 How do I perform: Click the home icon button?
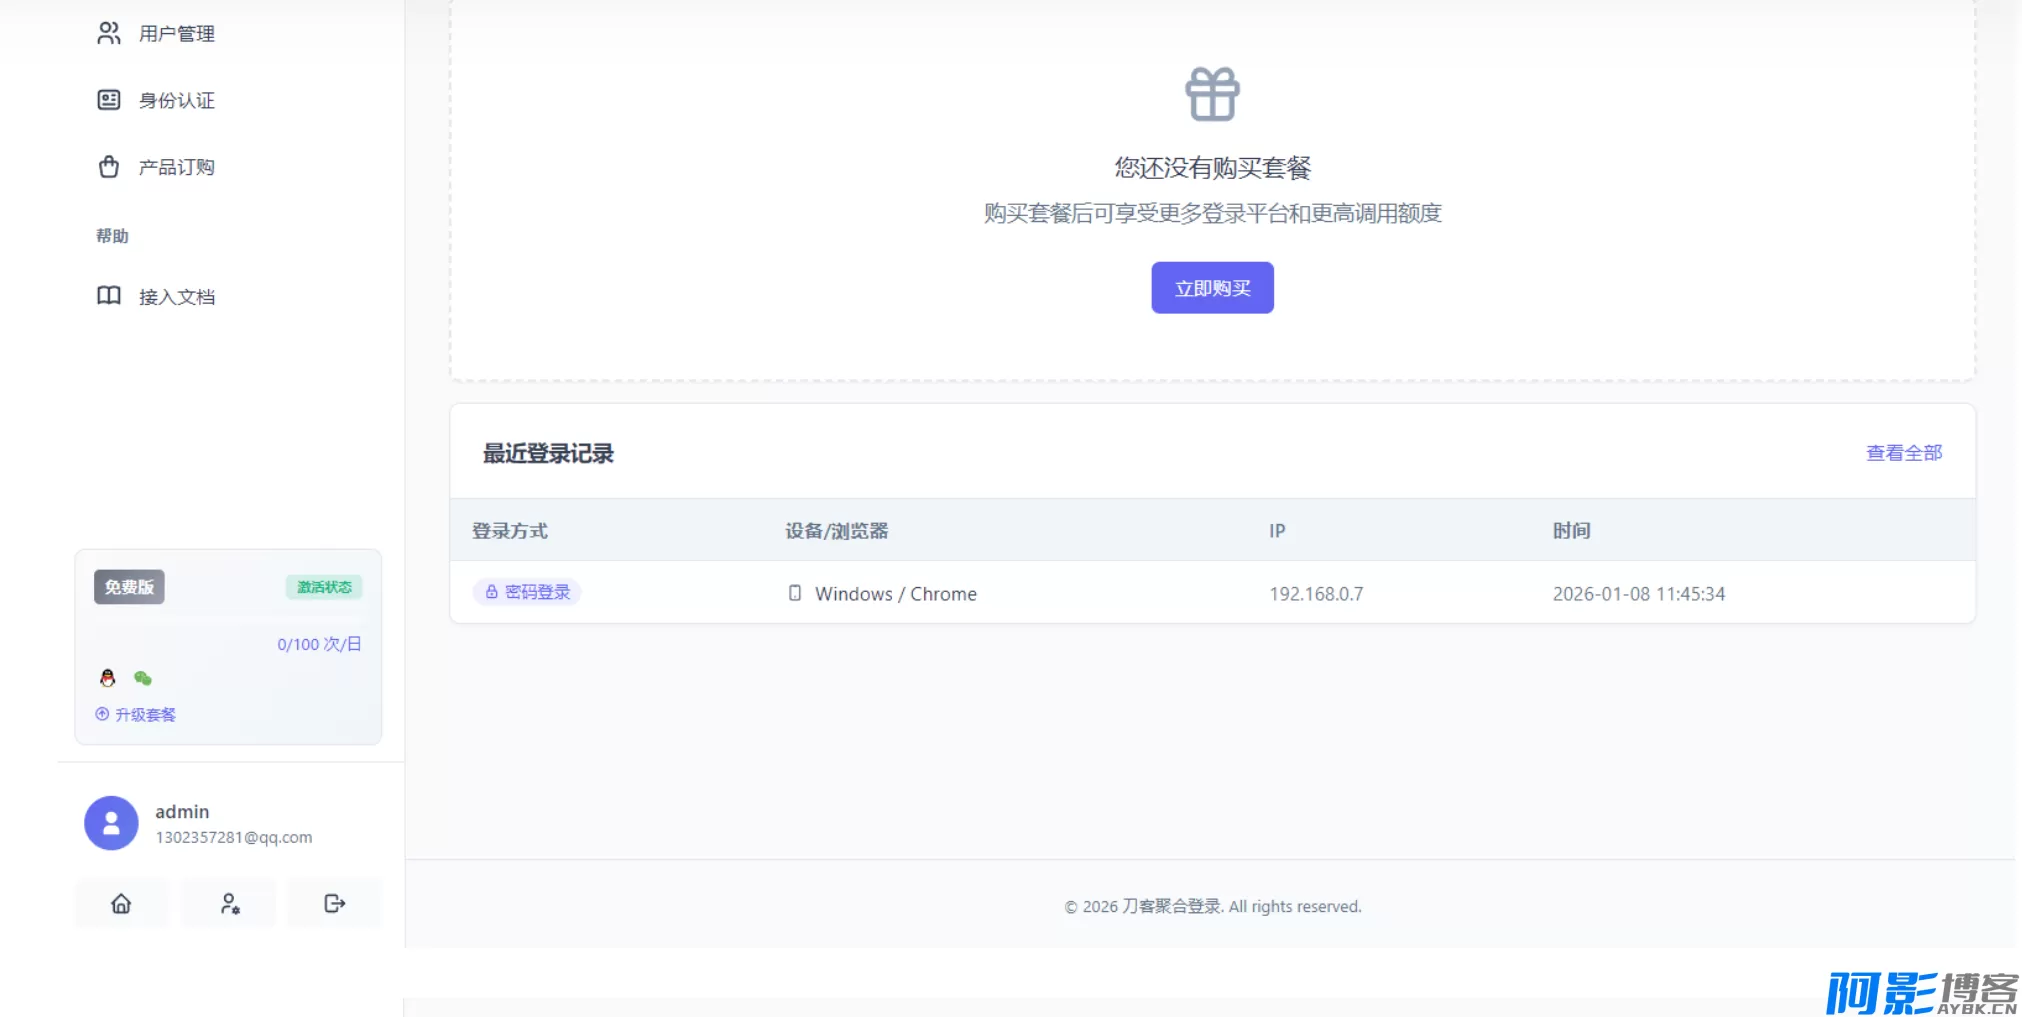121,904
